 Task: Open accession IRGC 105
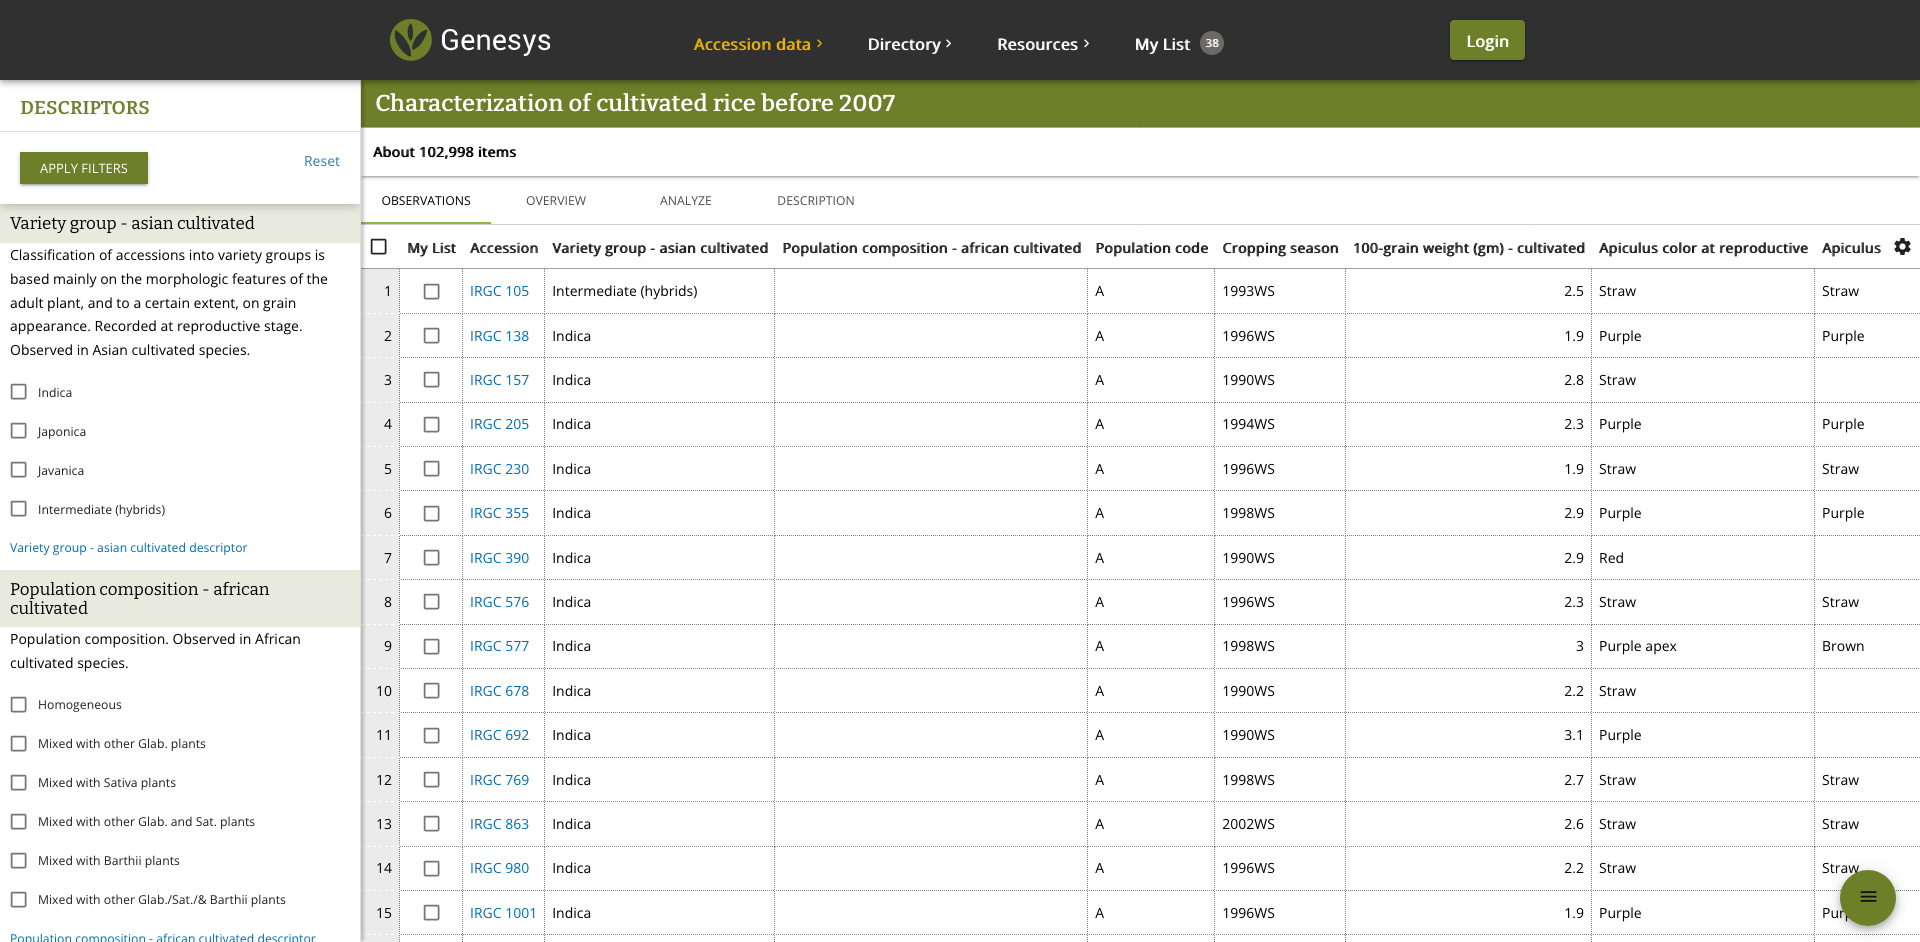tap(499, 291)
